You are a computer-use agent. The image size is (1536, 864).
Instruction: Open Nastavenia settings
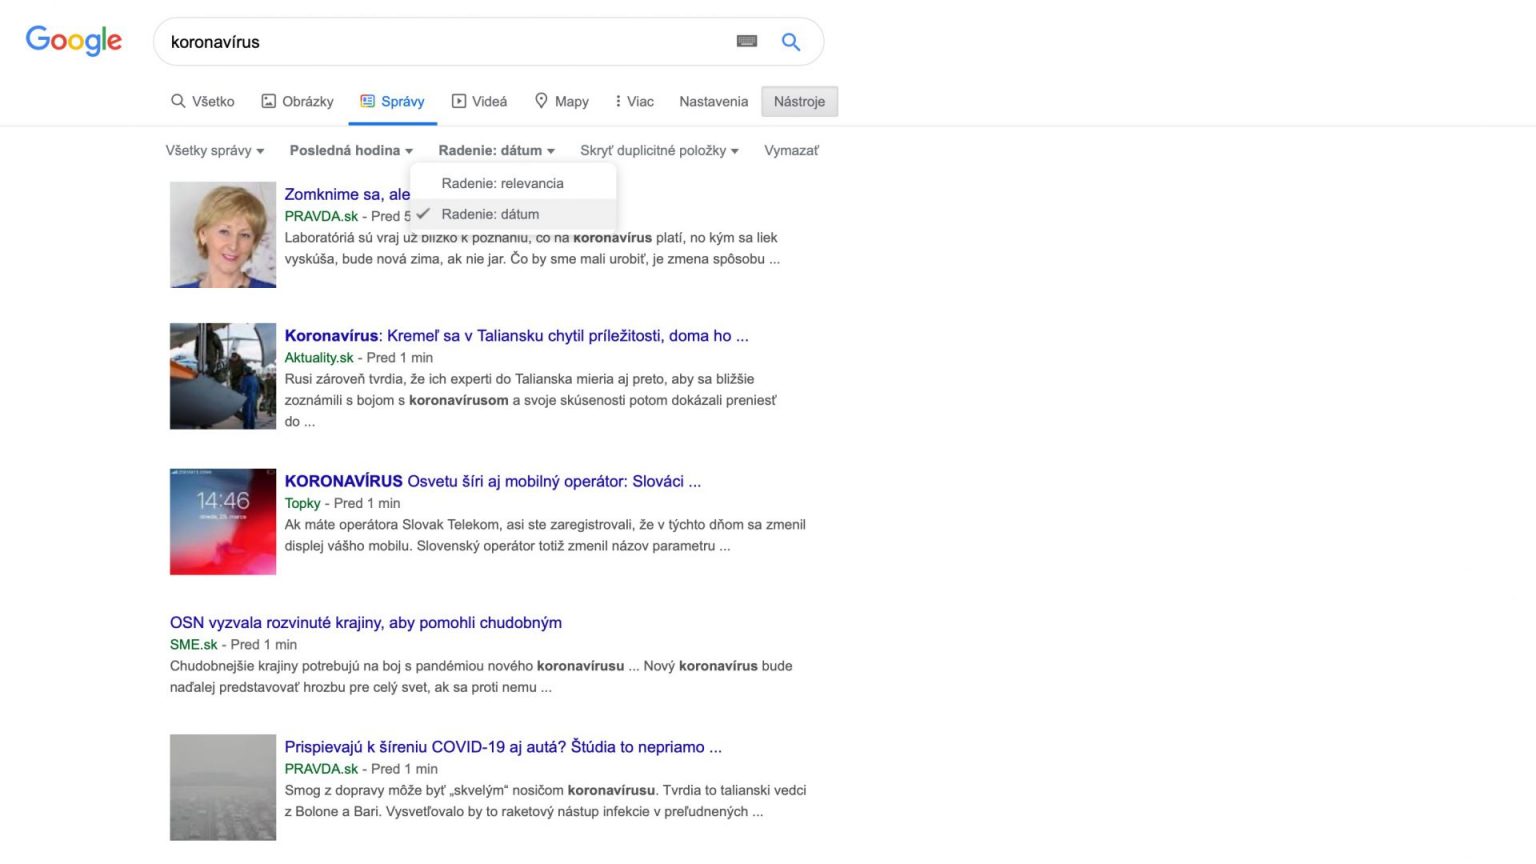[713, 101]
